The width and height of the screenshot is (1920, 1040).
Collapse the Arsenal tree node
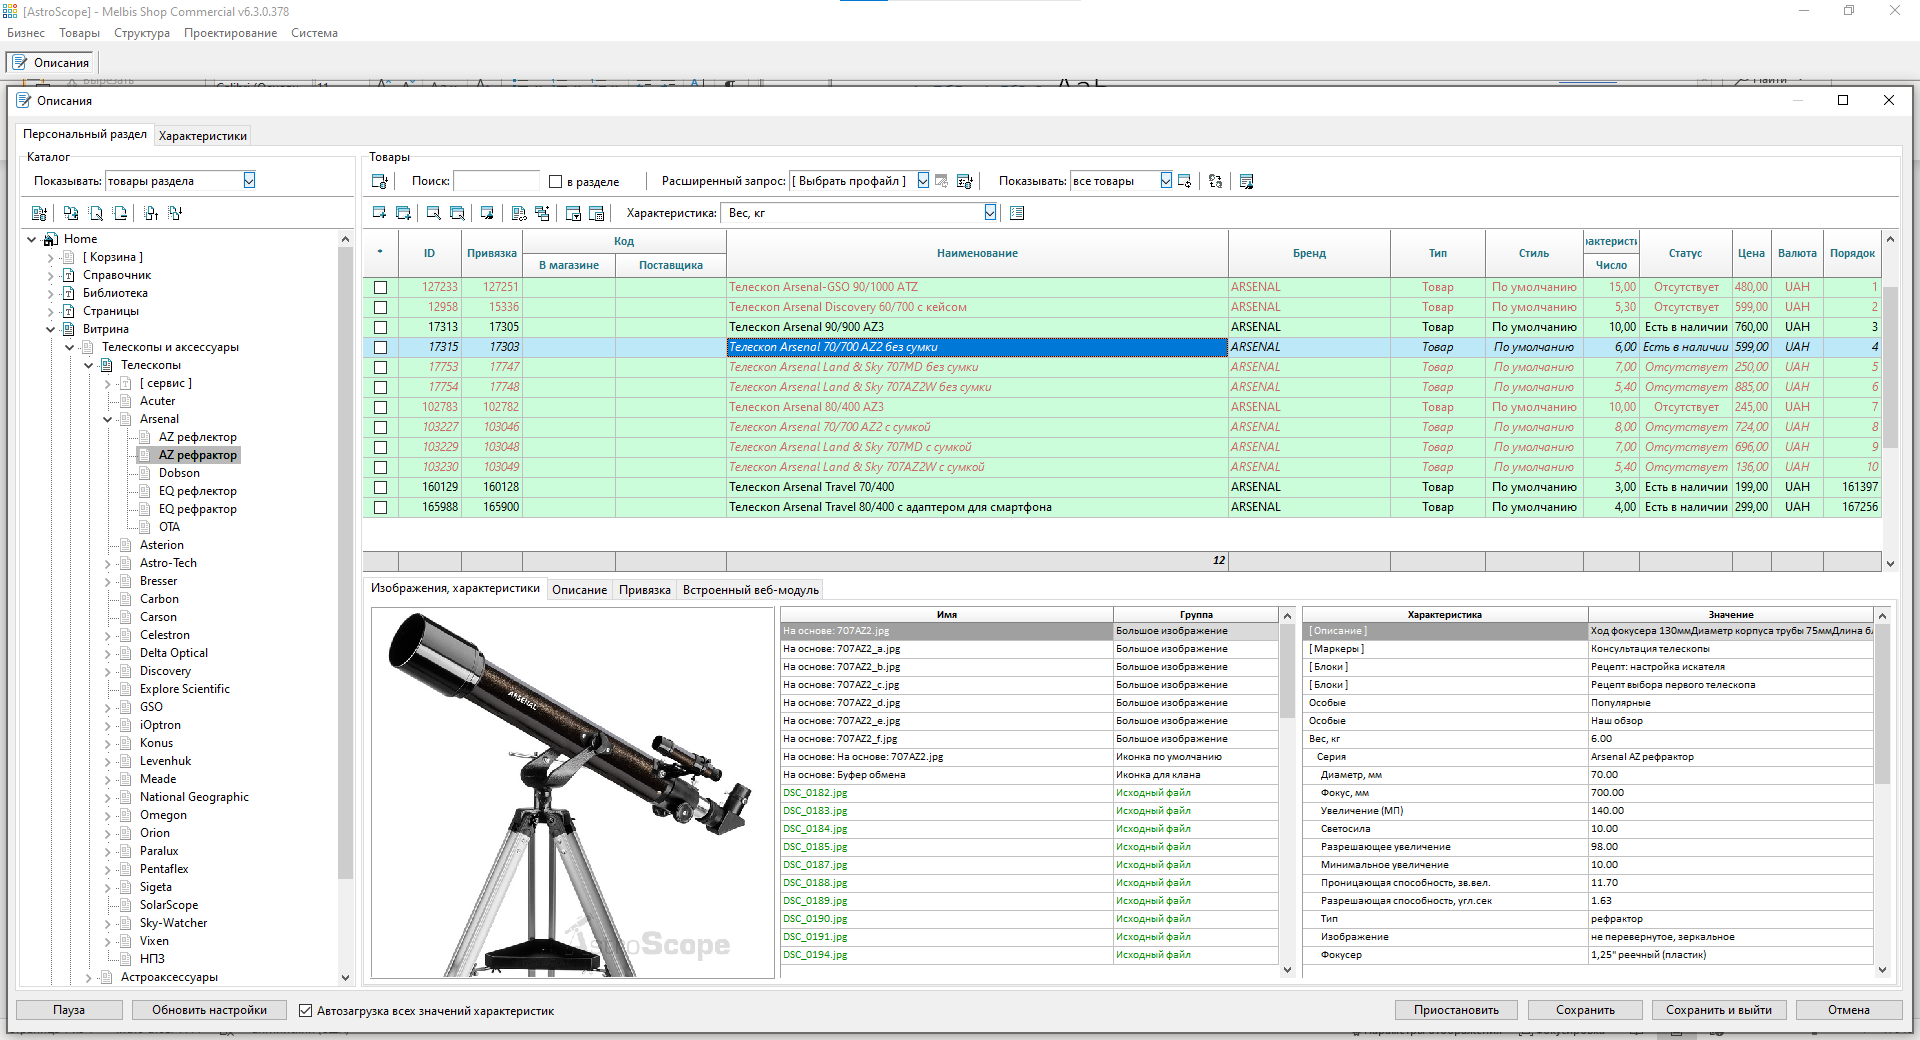click(x=108, y=419)
